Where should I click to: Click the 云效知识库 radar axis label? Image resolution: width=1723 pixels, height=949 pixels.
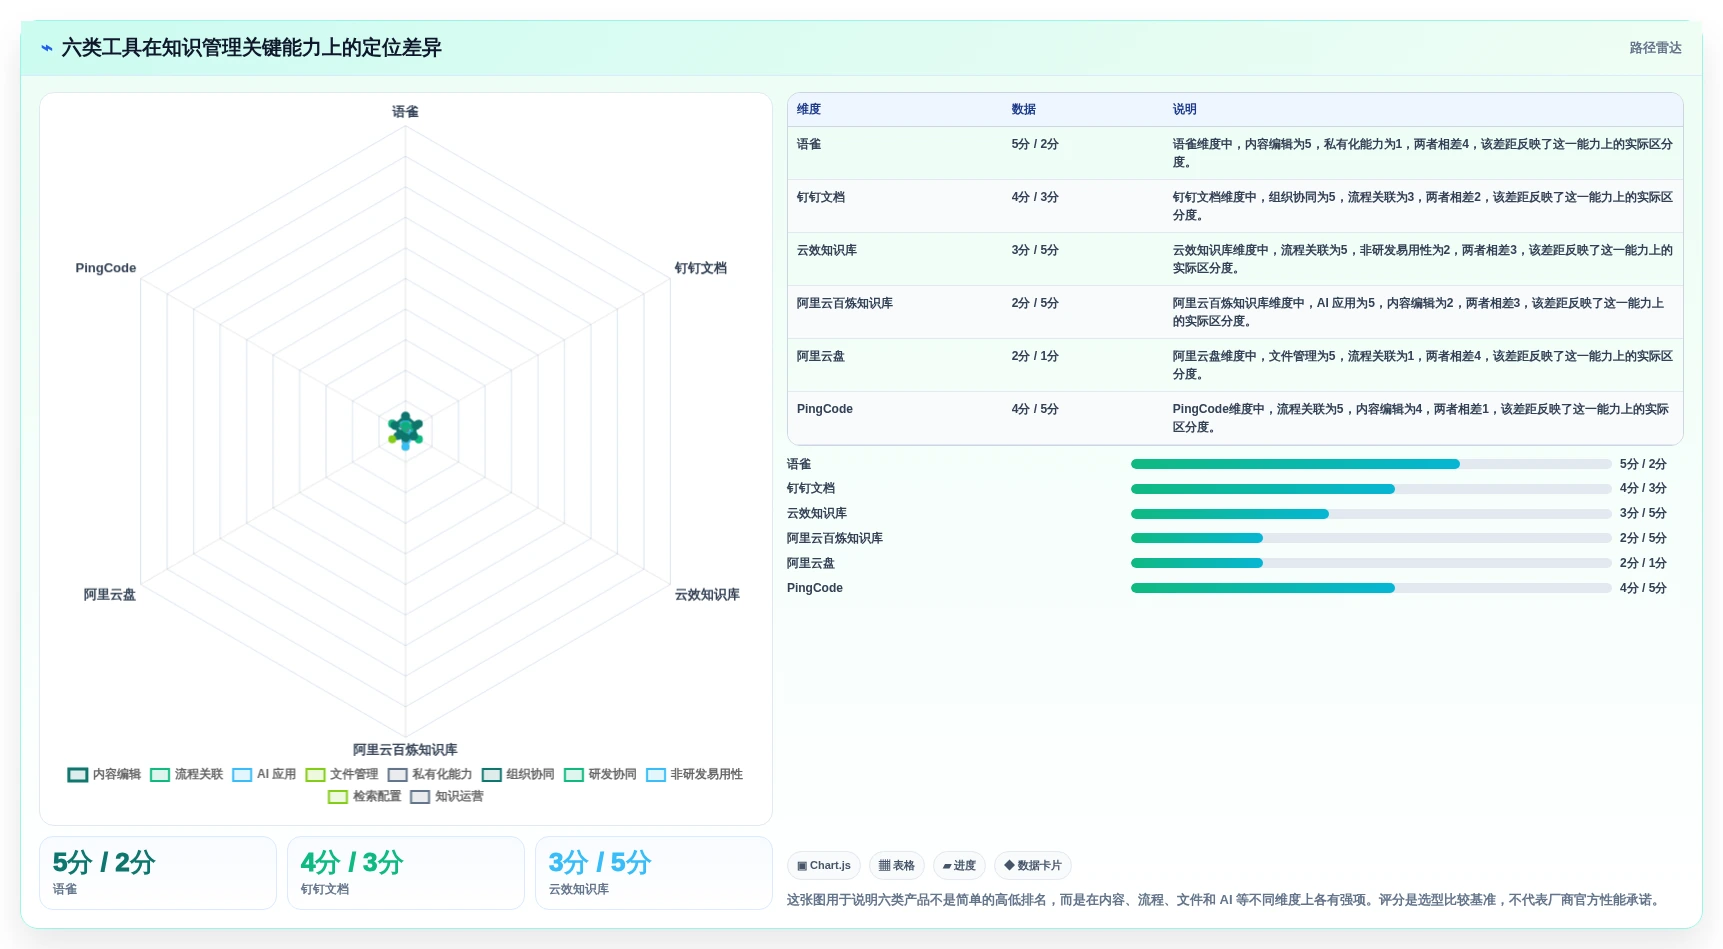707,595
